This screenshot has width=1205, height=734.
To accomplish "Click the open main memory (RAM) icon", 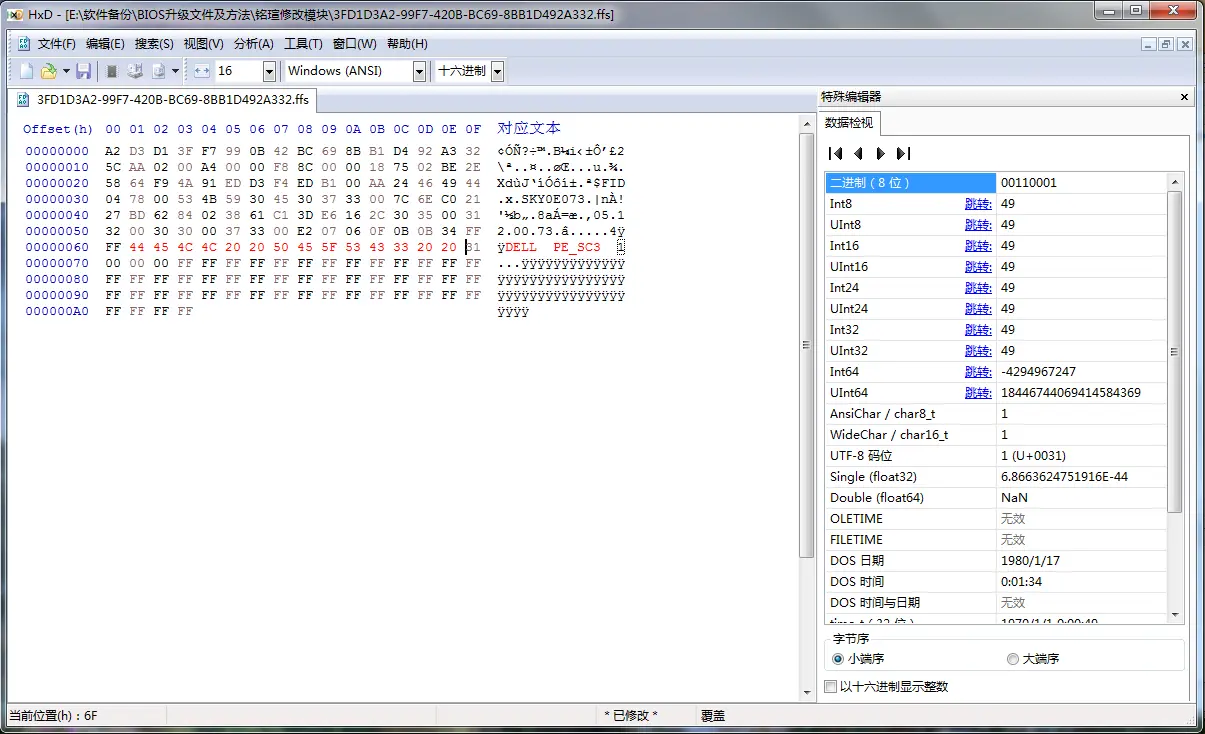I will click(112, 71).
